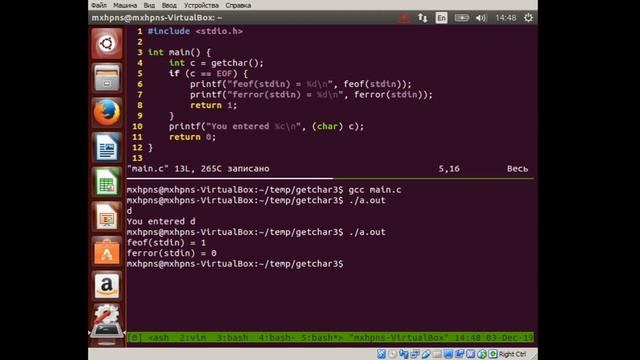The image size is (640, 360).
Task: Click the VirtualBox optical disk status icon
Action: pyautogui.click(x=393, y=354)
